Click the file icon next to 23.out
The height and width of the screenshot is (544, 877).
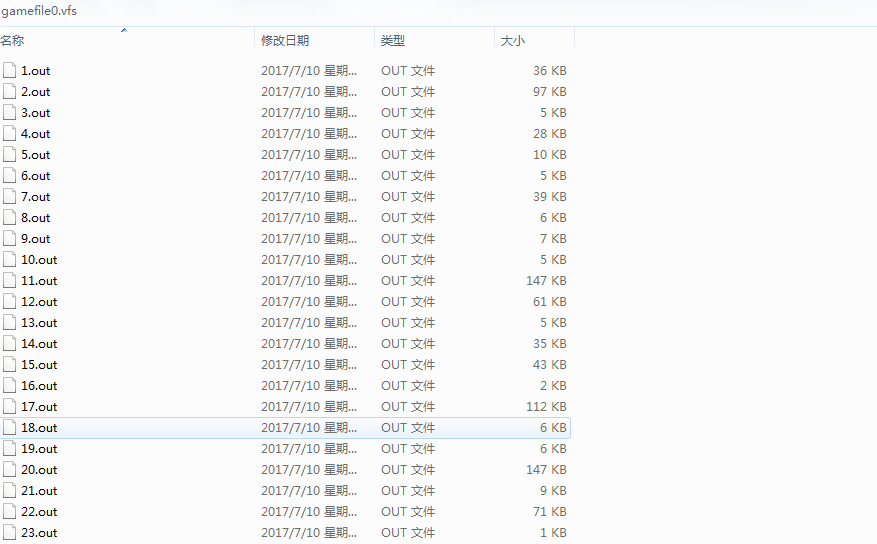click(9, 533)
